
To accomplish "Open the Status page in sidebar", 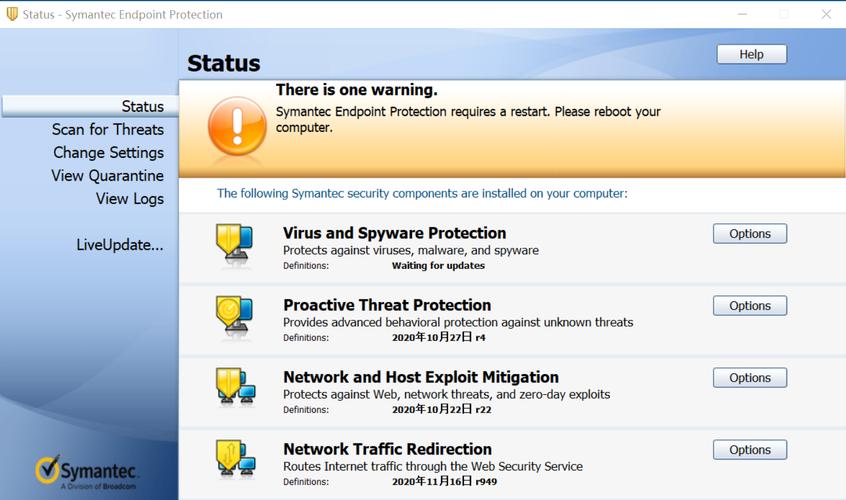I will point(142,106).
